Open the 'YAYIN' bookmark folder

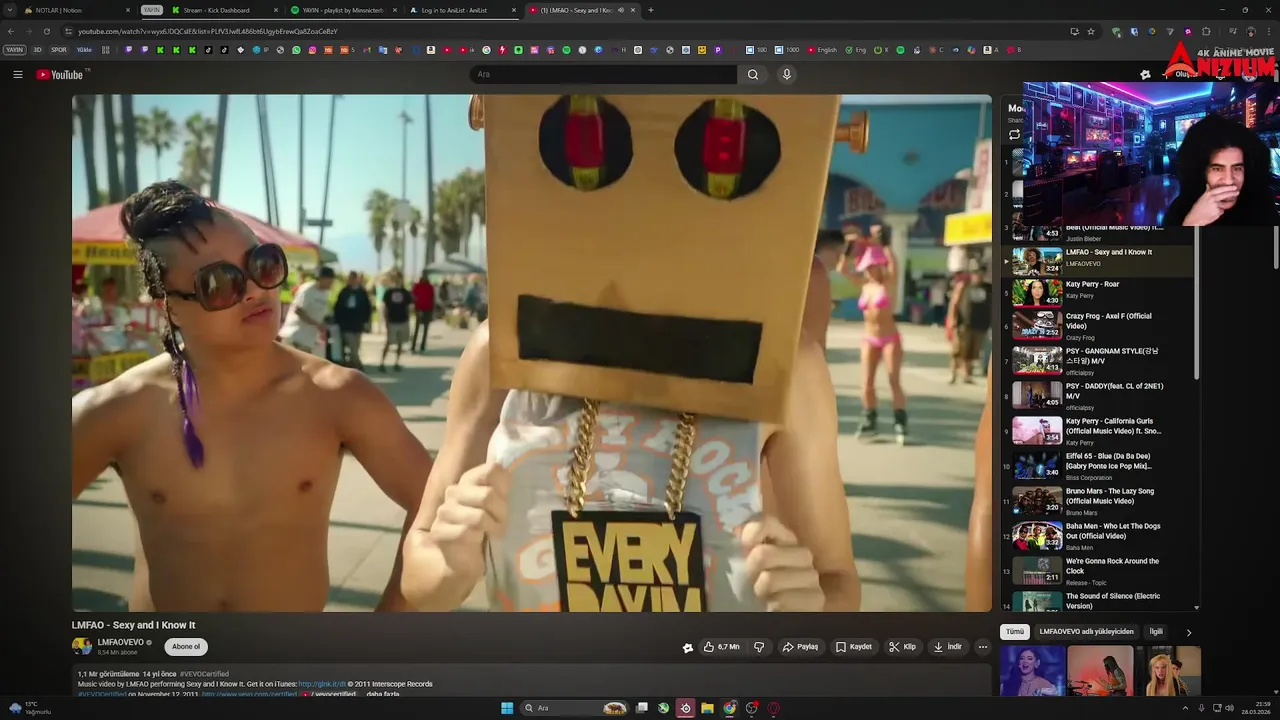pos(14,50)
